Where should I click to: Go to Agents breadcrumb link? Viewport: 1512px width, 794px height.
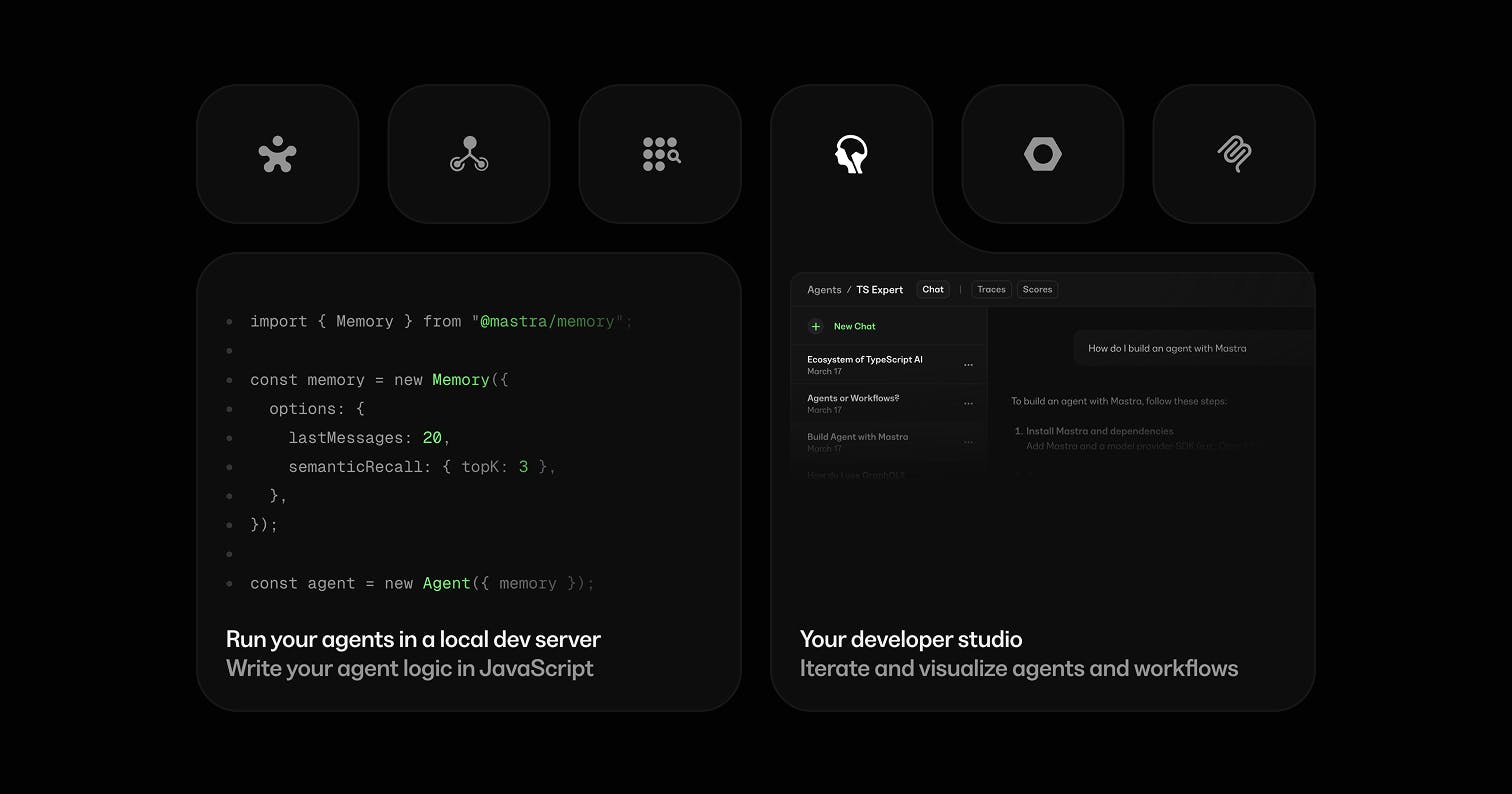[824, 290]
